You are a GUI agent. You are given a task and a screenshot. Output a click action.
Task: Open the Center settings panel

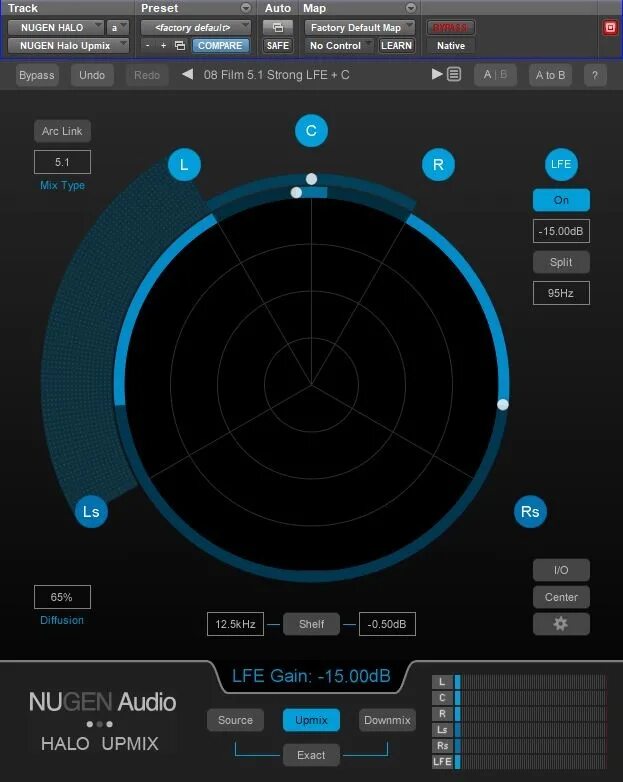[561, 597]
